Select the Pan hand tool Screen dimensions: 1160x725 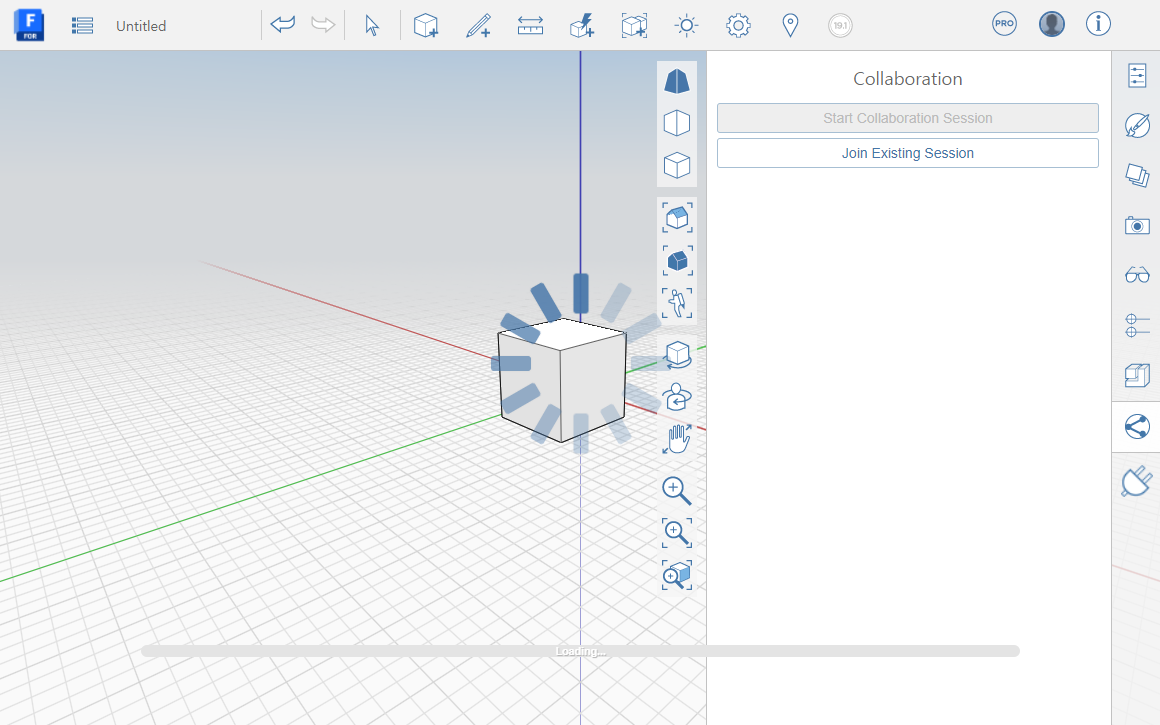[676, 438]
